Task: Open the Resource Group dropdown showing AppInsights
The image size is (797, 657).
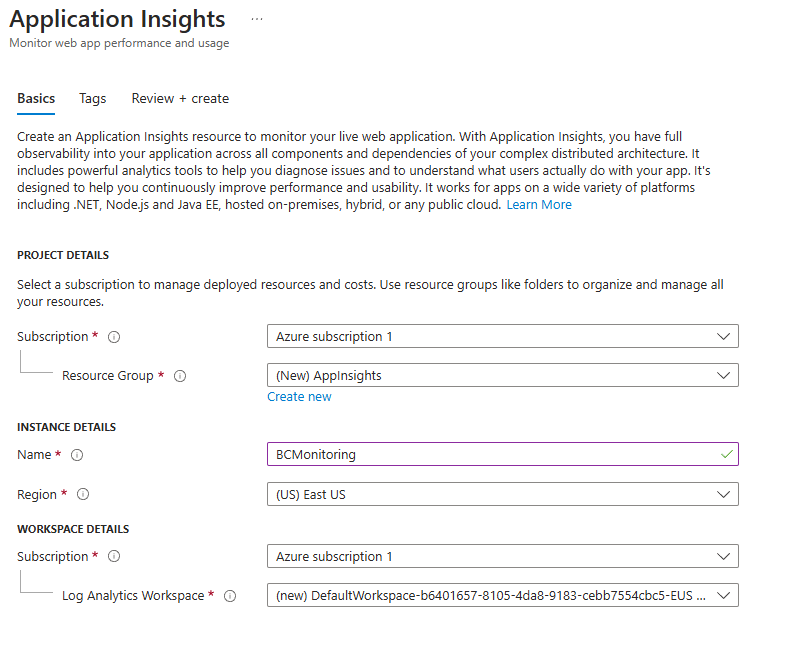Action: click(502, 375)
